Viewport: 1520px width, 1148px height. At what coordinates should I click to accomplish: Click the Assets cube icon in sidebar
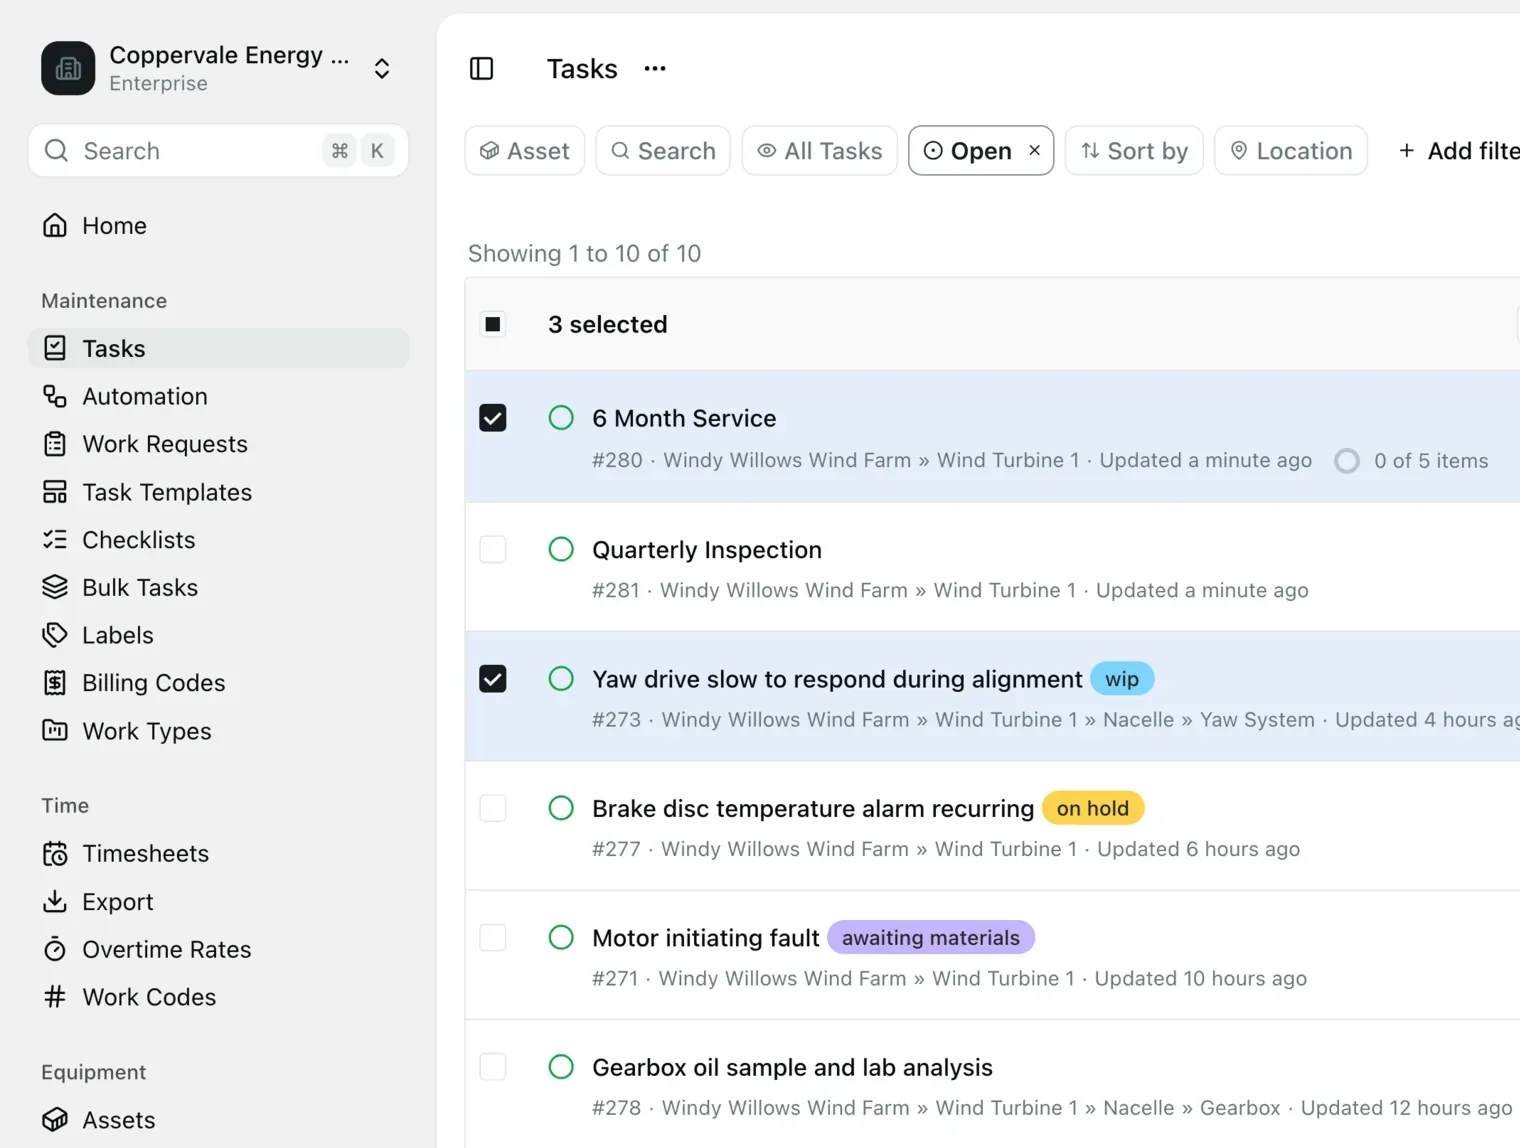(55, 1120)
